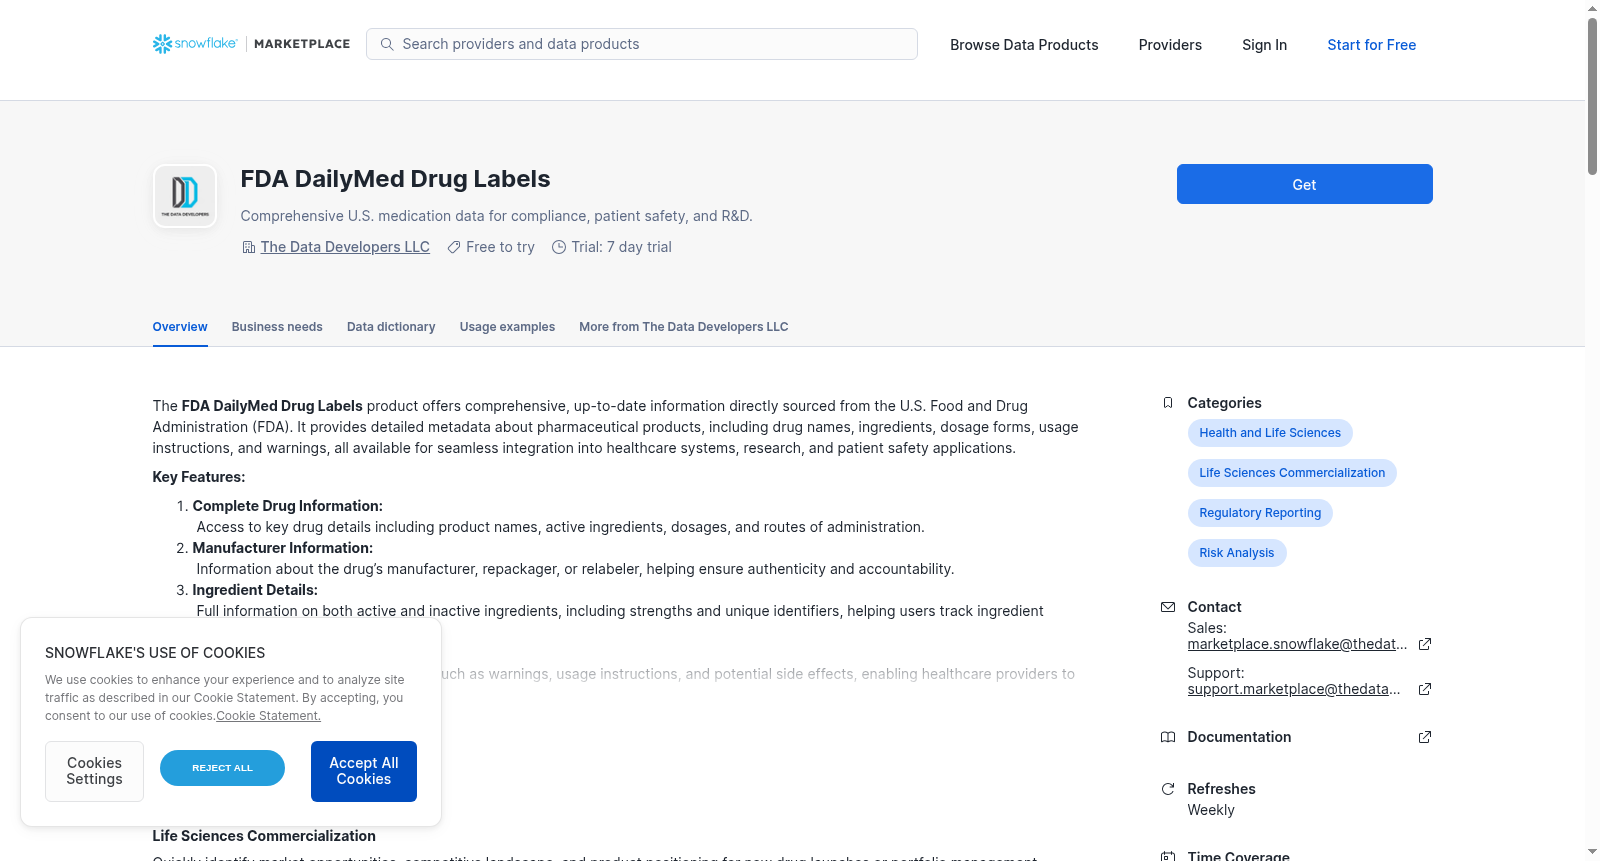Switch to Business needs tab
The image size is (1600, 861).
(x=277, y=327)
